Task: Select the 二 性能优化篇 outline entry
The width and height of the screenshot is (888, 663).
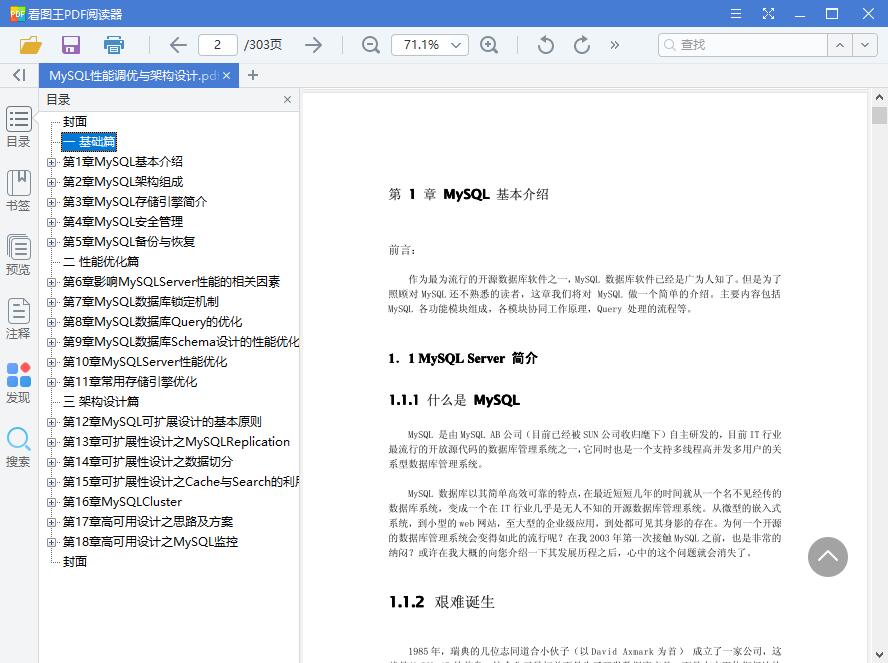Action: click(101, 262)
